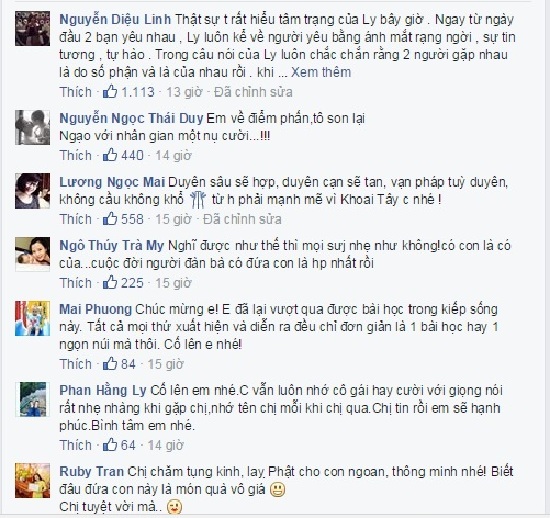Screen dimensions: 550x518
Task: Click the like thumb icon showing 1.113
Action: (110, 91)
